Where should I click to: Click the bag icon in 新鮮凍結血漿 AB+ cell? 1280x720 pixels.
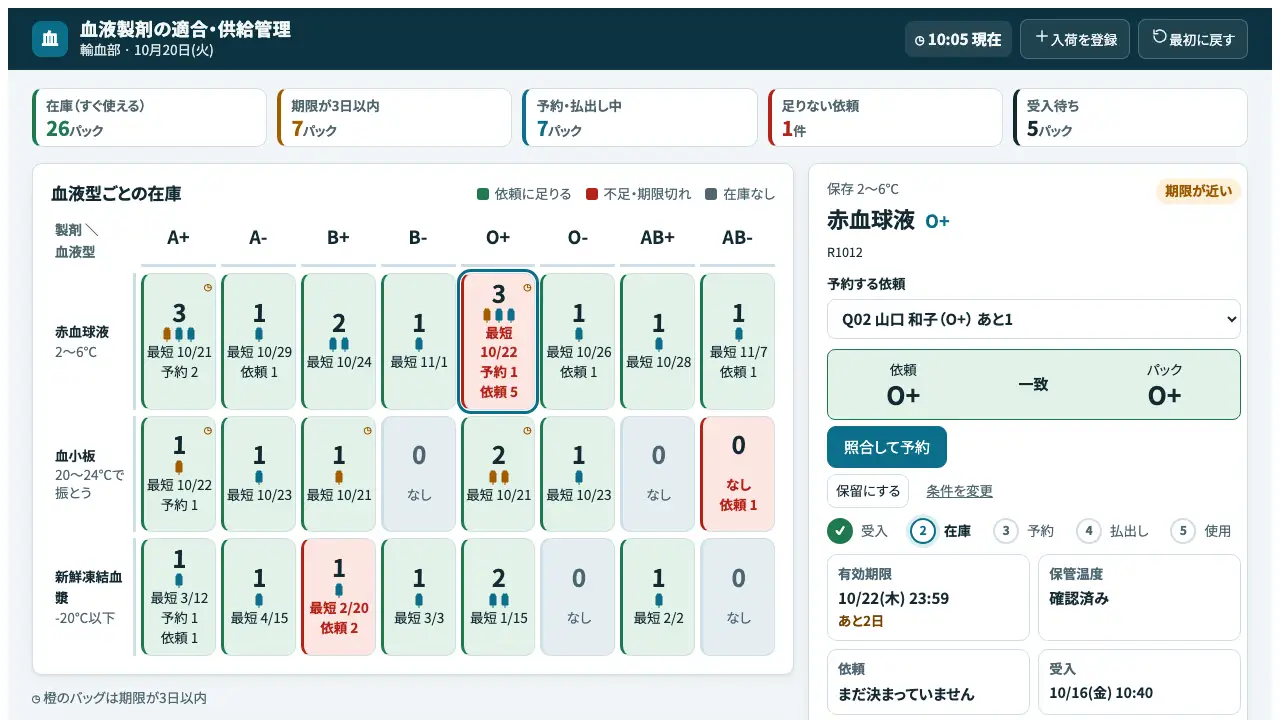659,600
